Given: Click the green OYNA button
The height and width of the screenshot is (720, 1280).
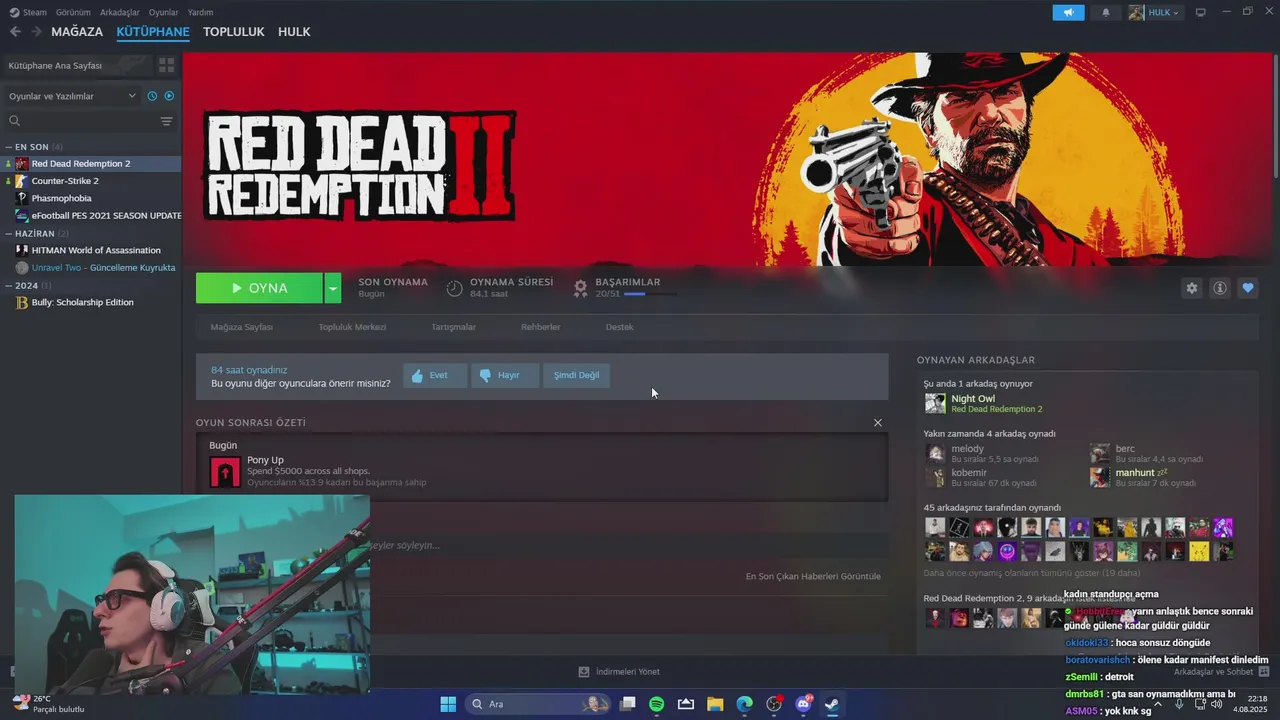Looking at the screenshot, I should [259, 288].
